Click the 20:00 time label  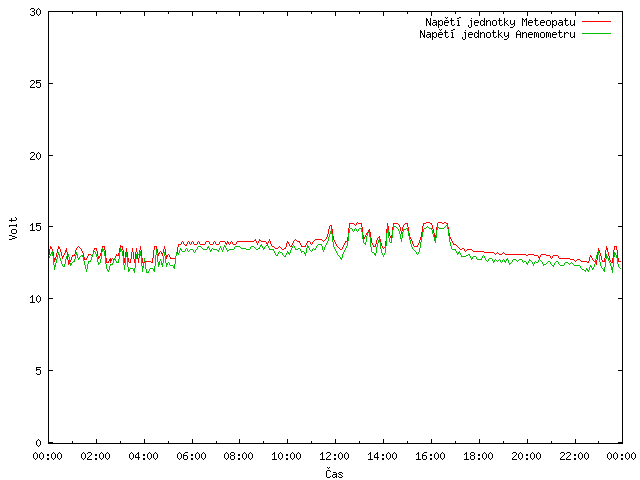[527, 456]
